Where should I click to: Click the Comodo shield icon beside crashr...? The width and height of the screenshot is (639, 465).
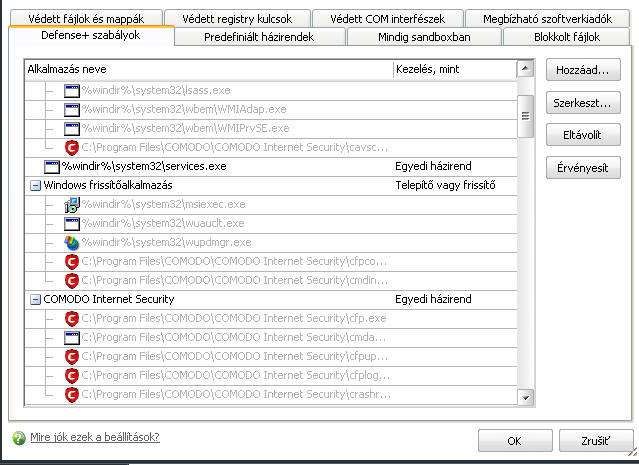[72, 395]
